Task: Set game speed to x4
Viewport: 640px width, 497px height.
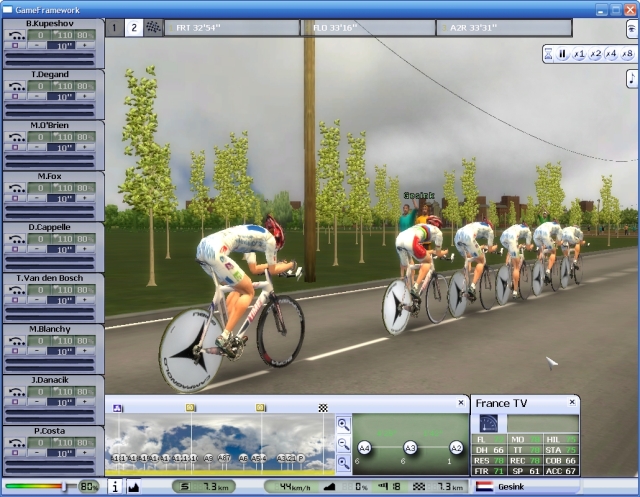Action: tap(611, 54)
